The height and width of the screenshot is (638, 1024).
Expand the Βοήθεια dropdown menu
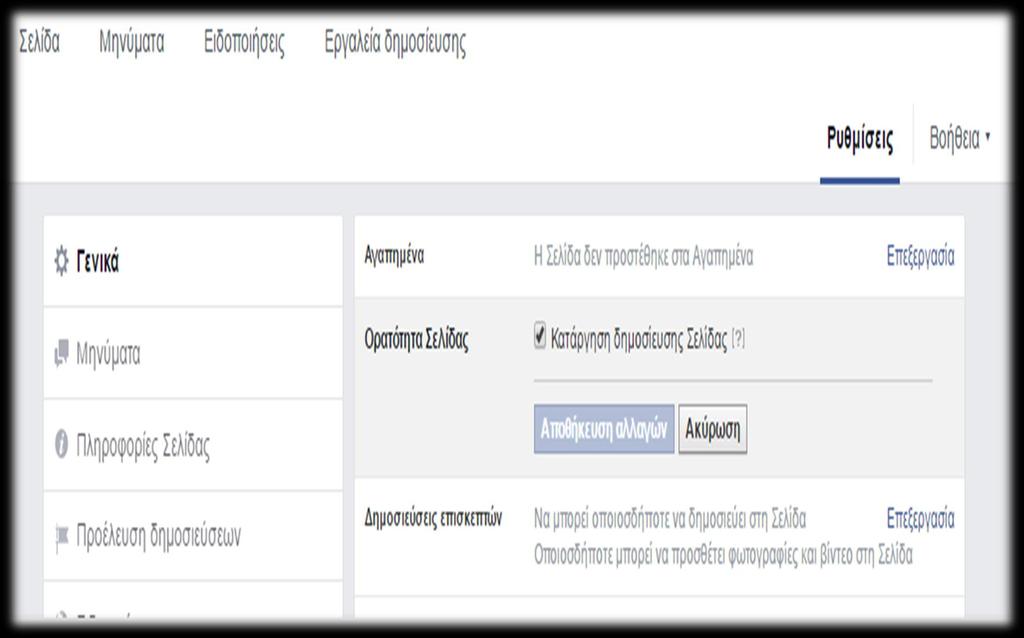(960, 139)
